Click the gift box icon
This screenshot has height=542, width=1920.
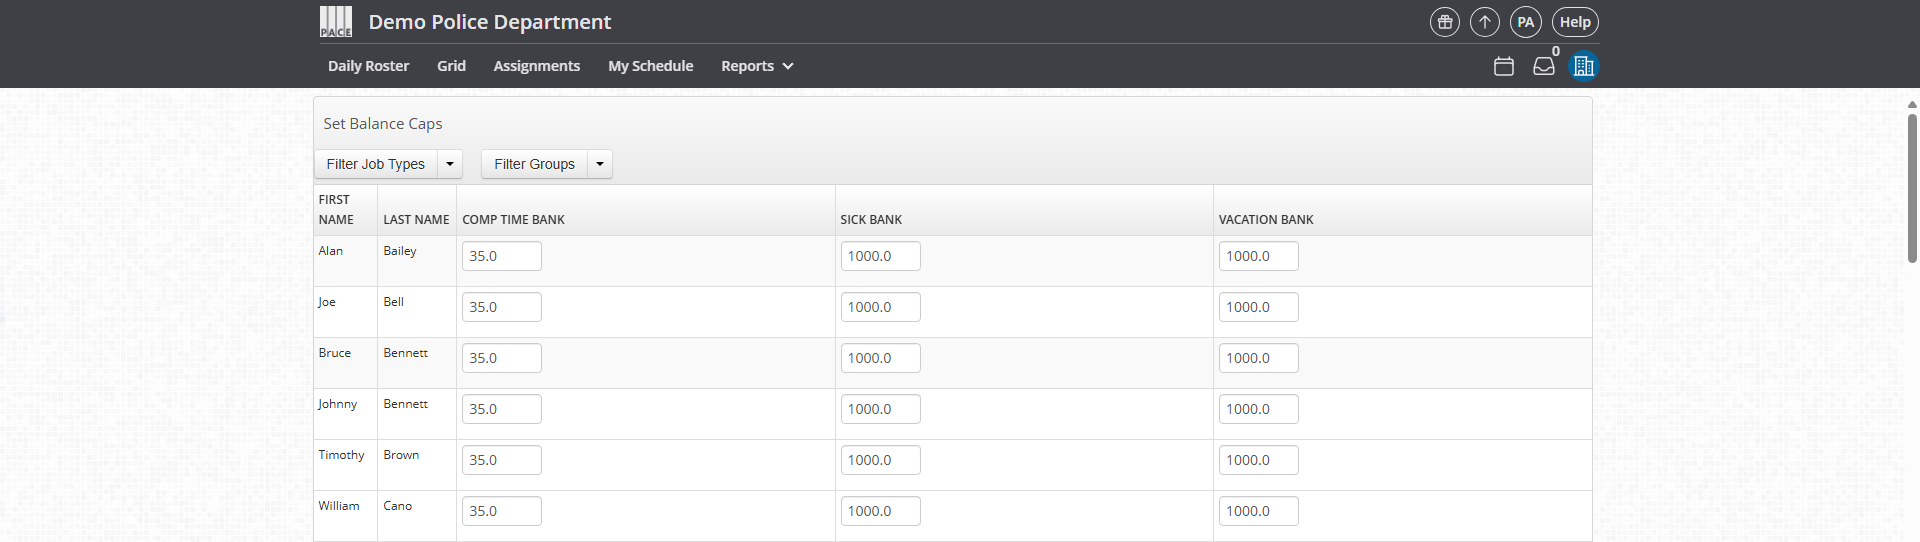(x=1445, y=22)
